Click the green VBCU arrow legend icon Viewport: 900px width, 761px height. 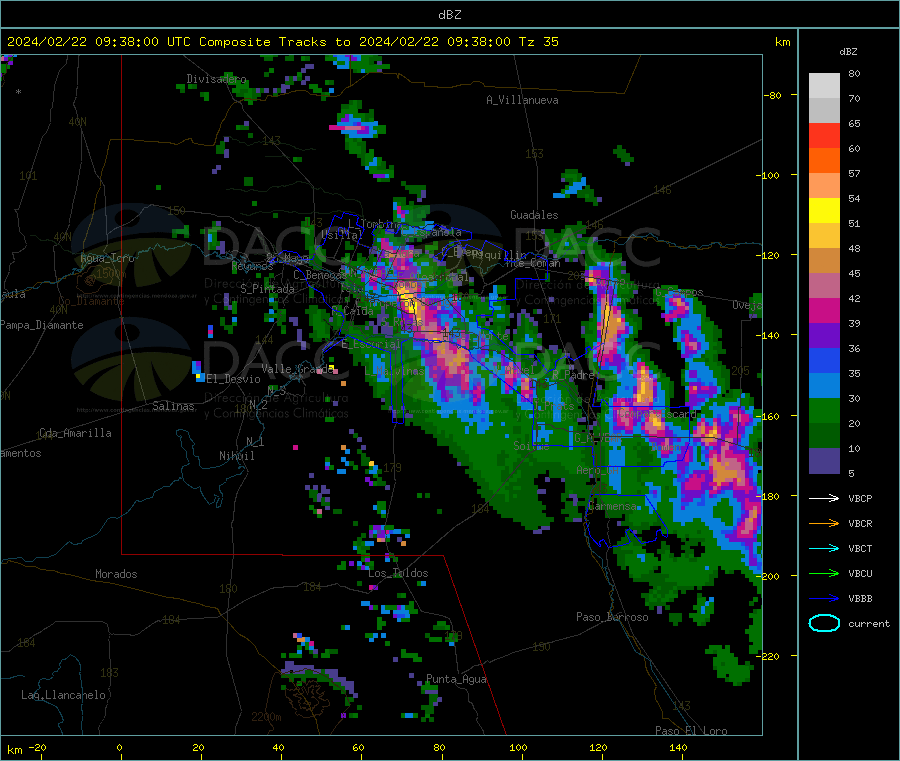point(824,573)
